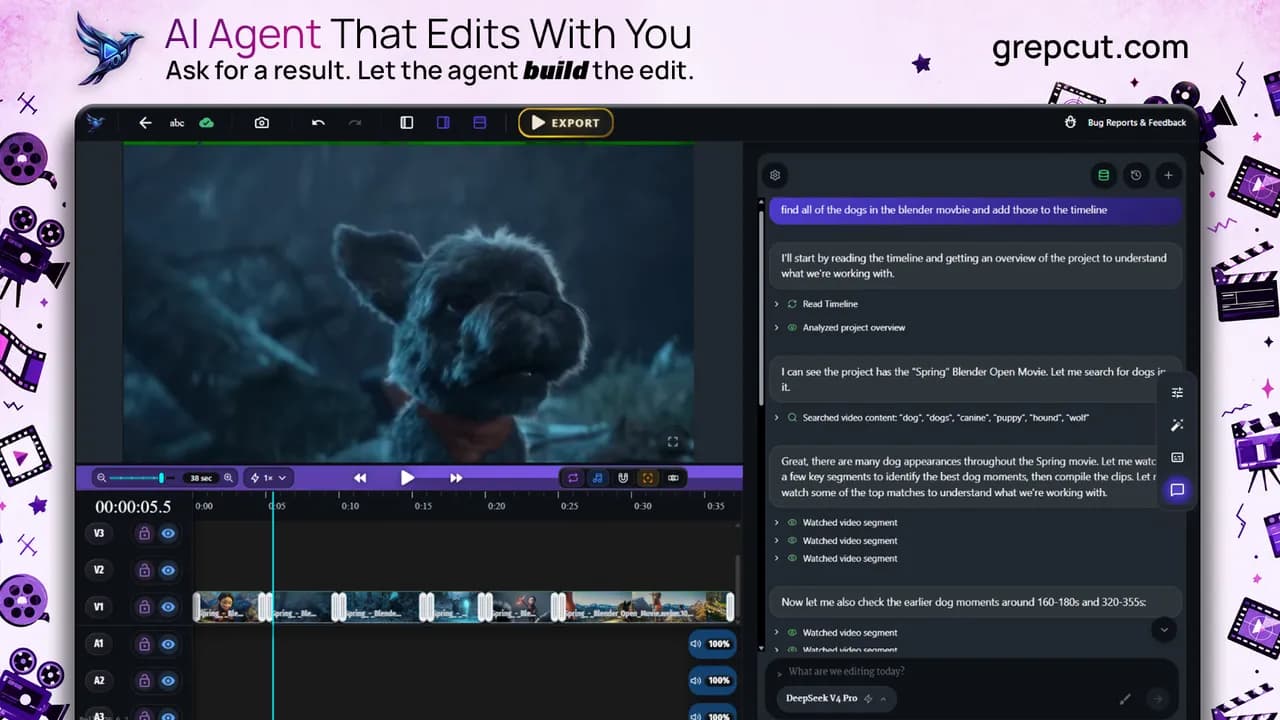Image resolution: width=1280 pixels, height=720 pixels.
Task: Open the sliders adjustments side tab
Action: pyautogui.click(x=1177, y=392)
